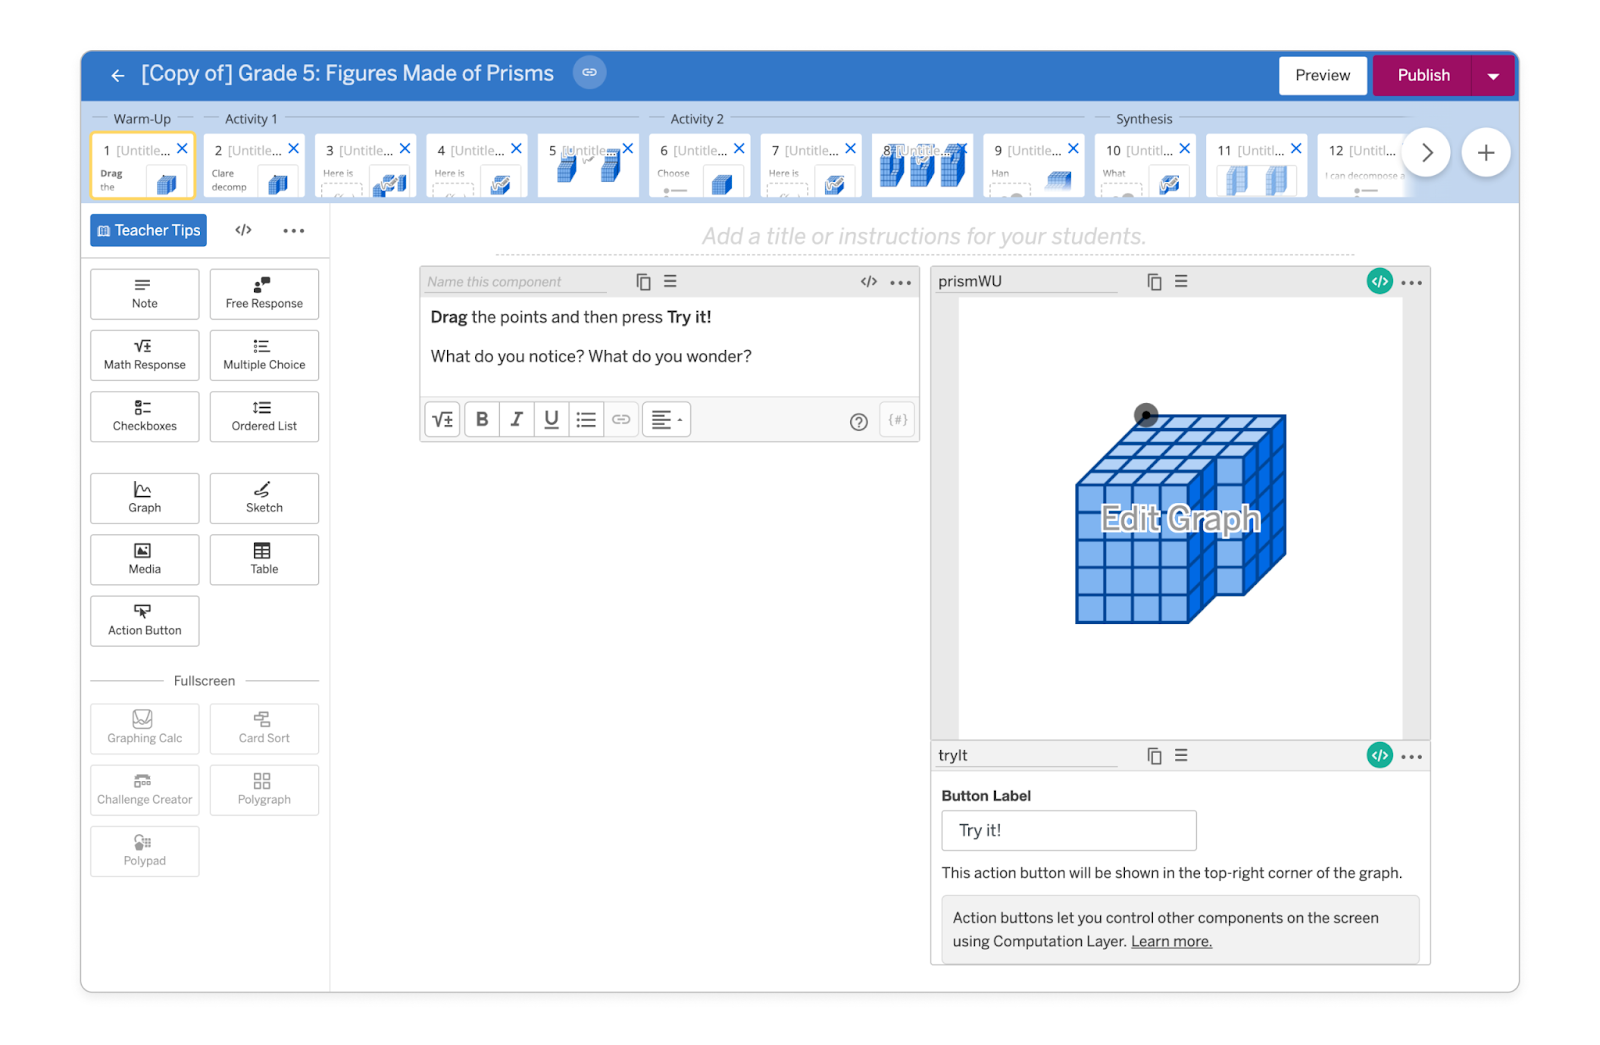Screen dimensions: 1600x1045
Task: Open the Publish dropdown arrow
Action: pyautogui.click(x=1493, y=76)
